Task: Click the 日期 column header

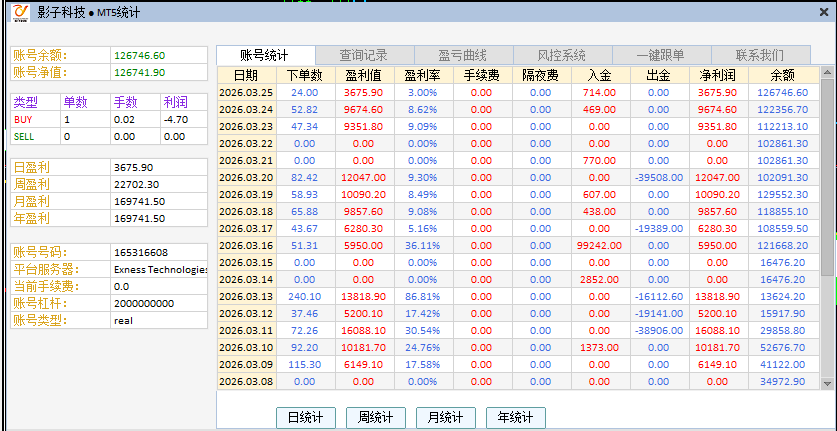Action: click(247, 75)
